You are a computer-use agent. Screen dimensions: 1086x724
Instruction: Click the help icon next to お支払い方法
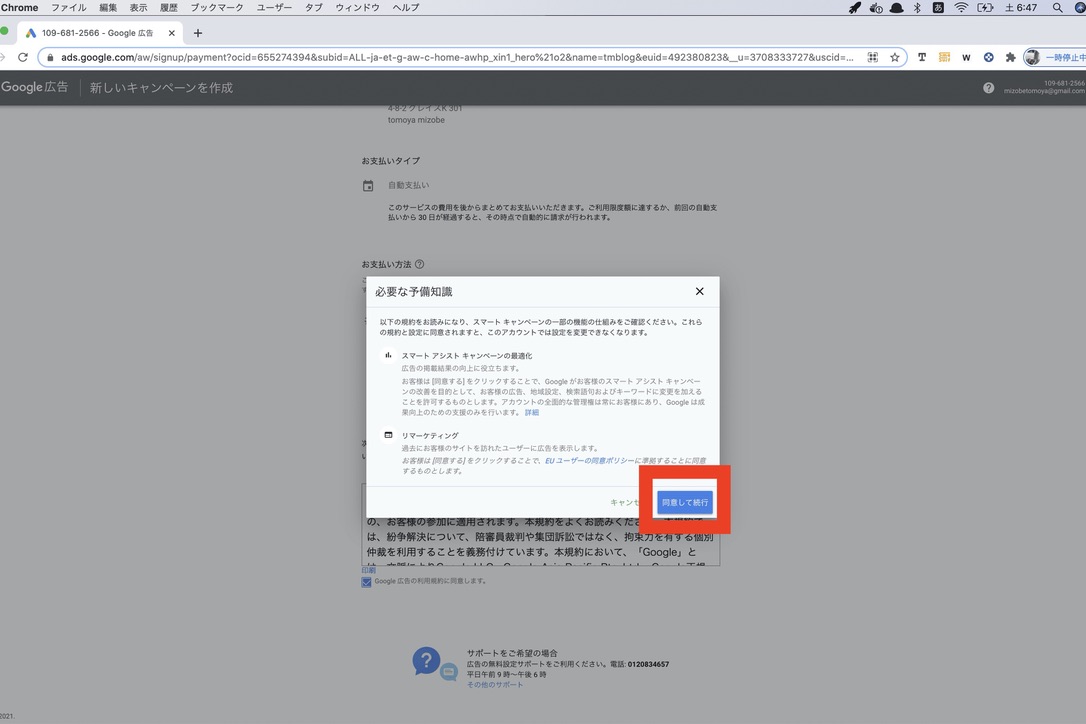point(420,264)
